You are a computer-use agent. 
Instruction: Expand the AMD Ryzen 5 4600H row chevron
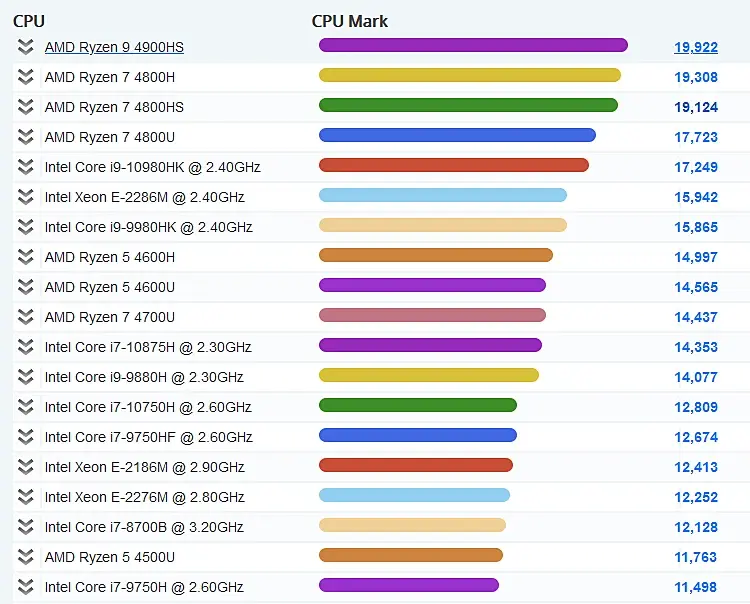(x=25, y=257)
